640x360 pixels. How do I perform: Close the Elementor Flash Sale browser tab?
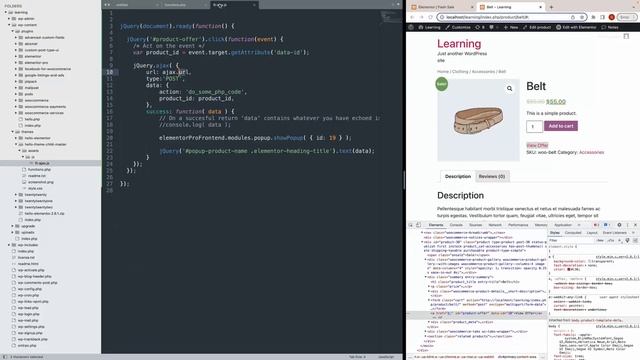pos(472,7)
